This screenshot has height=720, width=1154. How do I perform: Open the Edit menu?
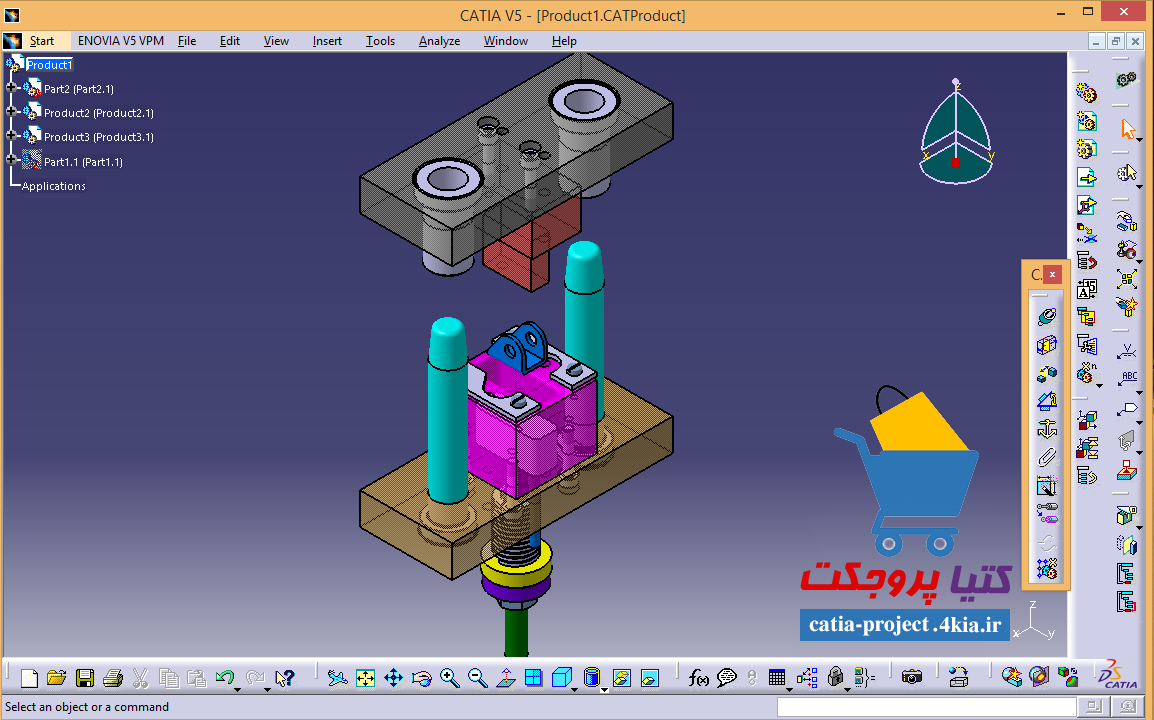click(230, 40)
